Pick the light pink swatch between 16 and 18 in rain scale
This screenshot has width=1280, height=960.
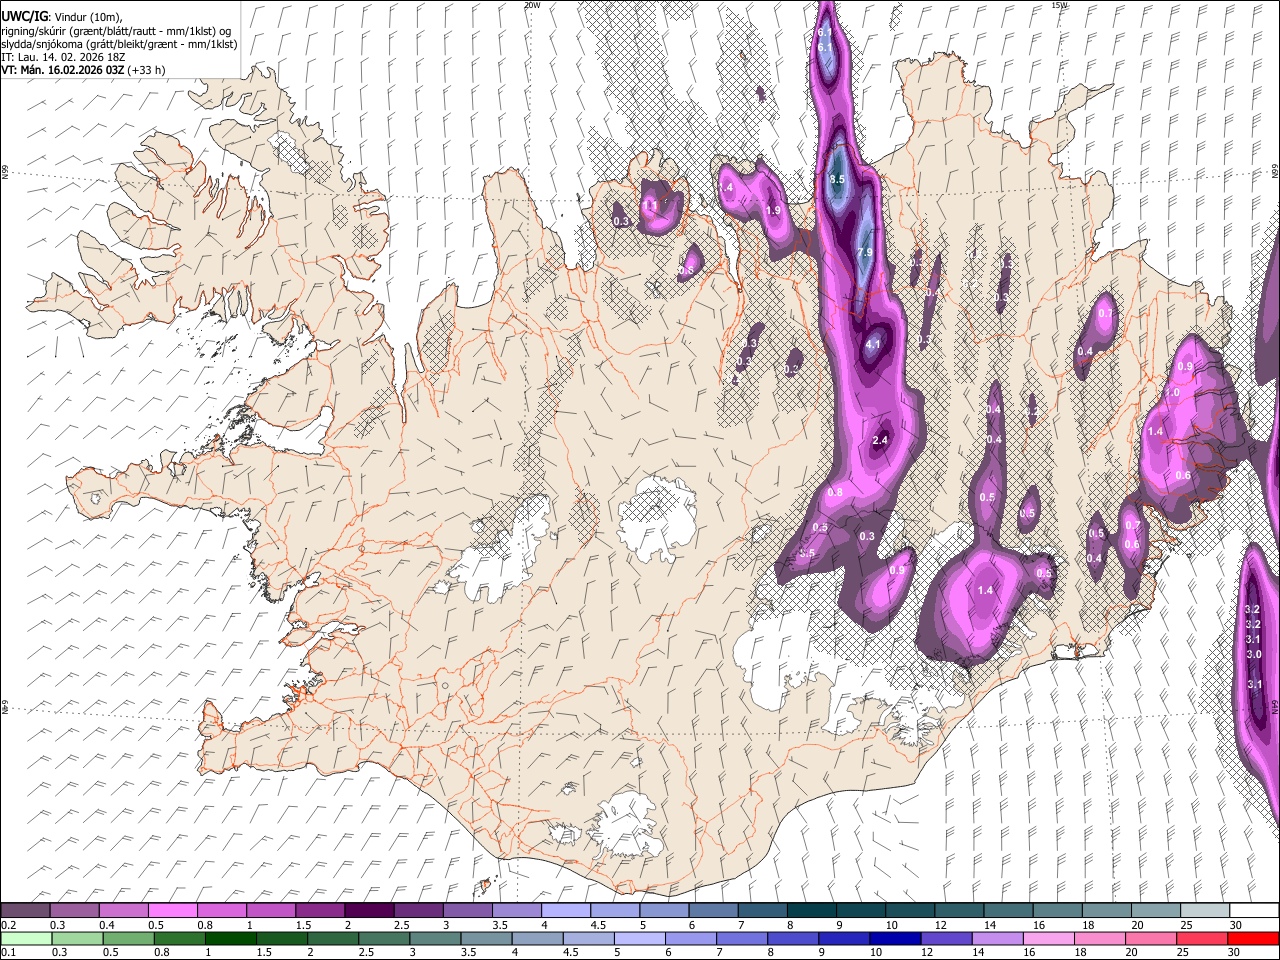[1047, 938]
